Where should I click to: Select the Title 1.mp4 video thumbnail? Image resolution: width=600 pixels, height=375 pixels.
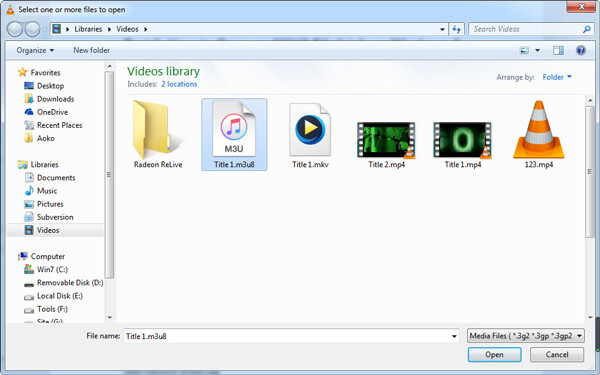click(x=462, y=140)
